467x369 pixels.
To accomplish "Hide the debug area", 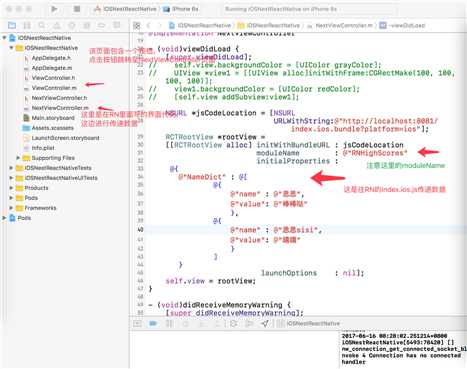I will click(137, 323).
